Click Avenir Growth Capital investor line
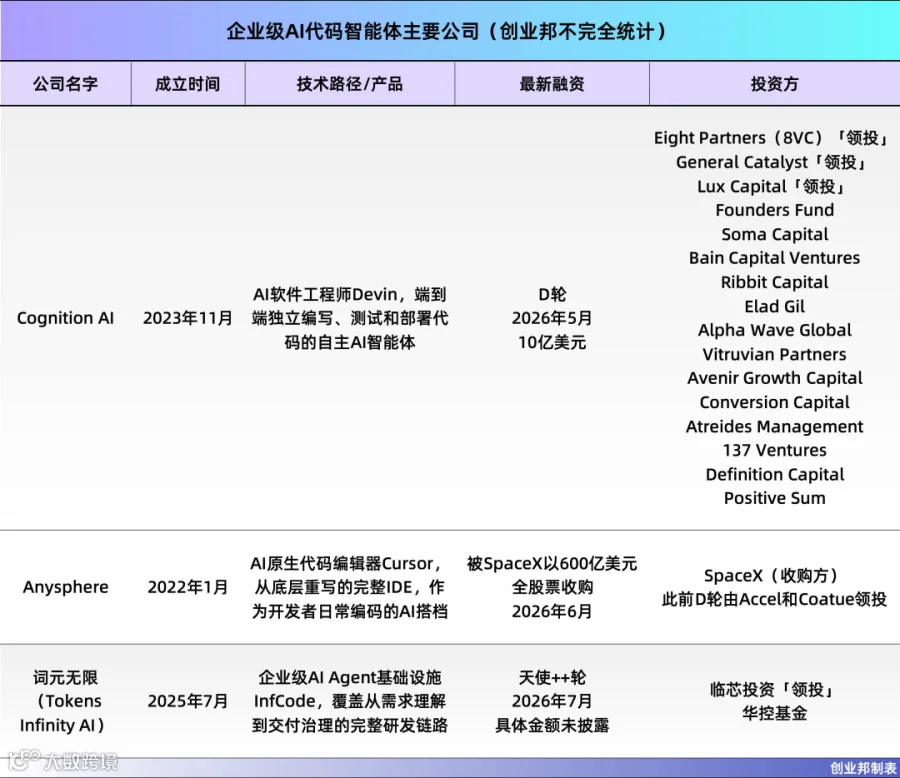 tap(774, 378)
